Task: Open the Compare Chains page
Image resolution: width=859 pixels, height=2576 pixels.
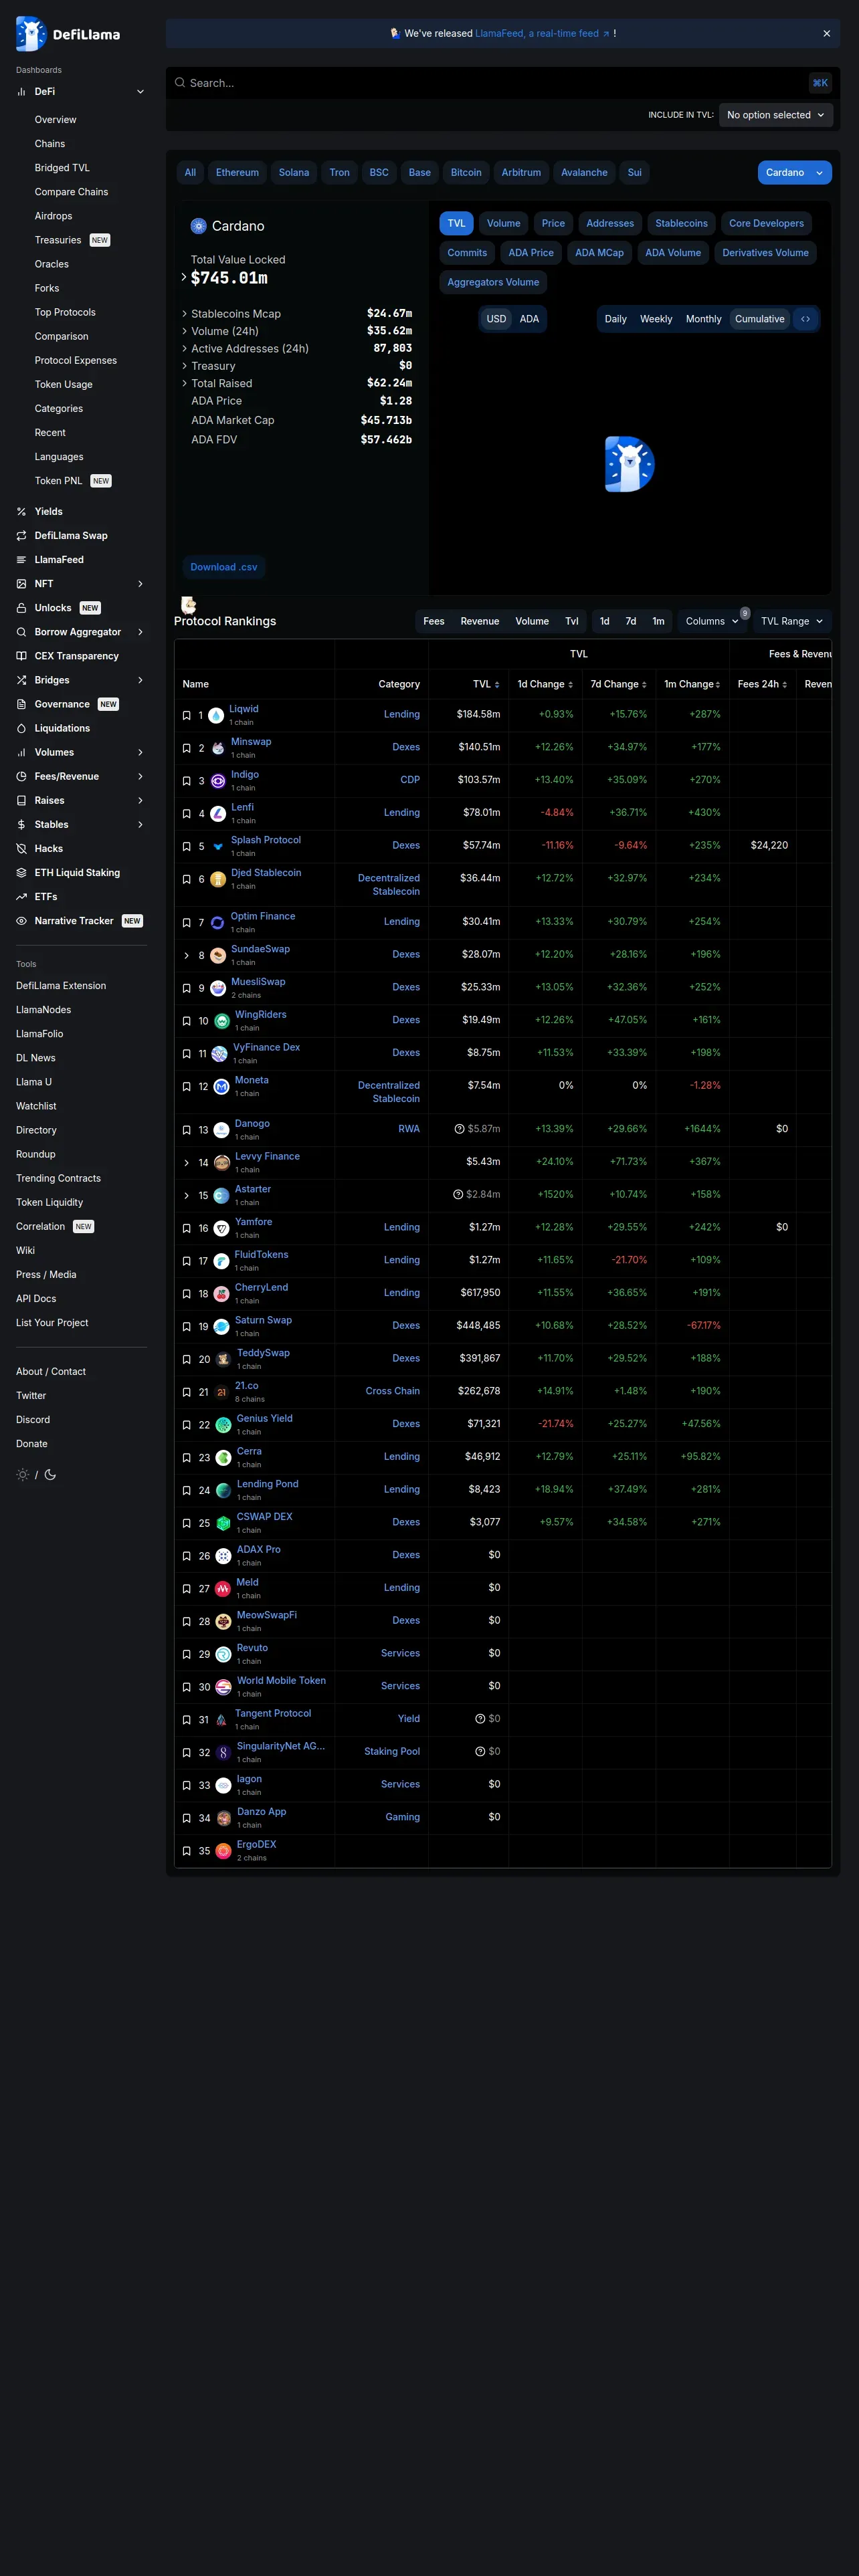Action: click(x=71, y=192)
